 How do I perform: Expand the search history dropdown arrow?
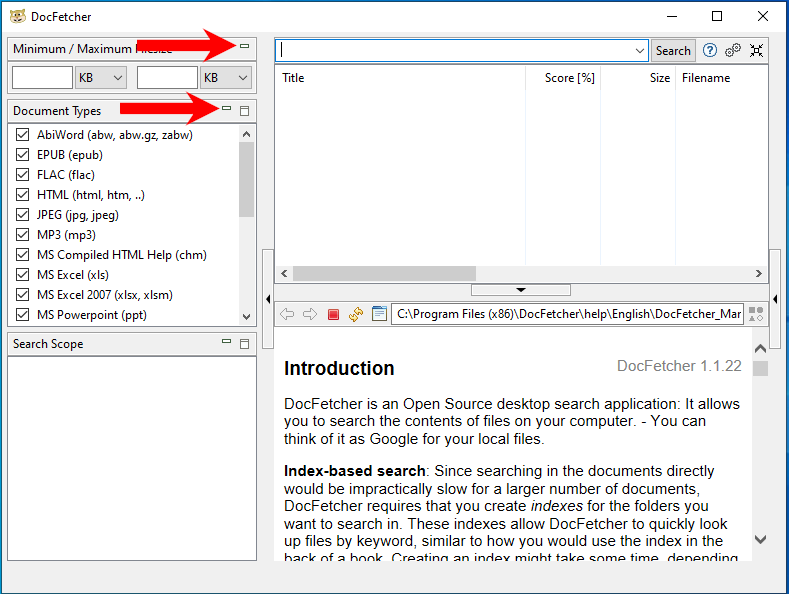pos(640,51)
